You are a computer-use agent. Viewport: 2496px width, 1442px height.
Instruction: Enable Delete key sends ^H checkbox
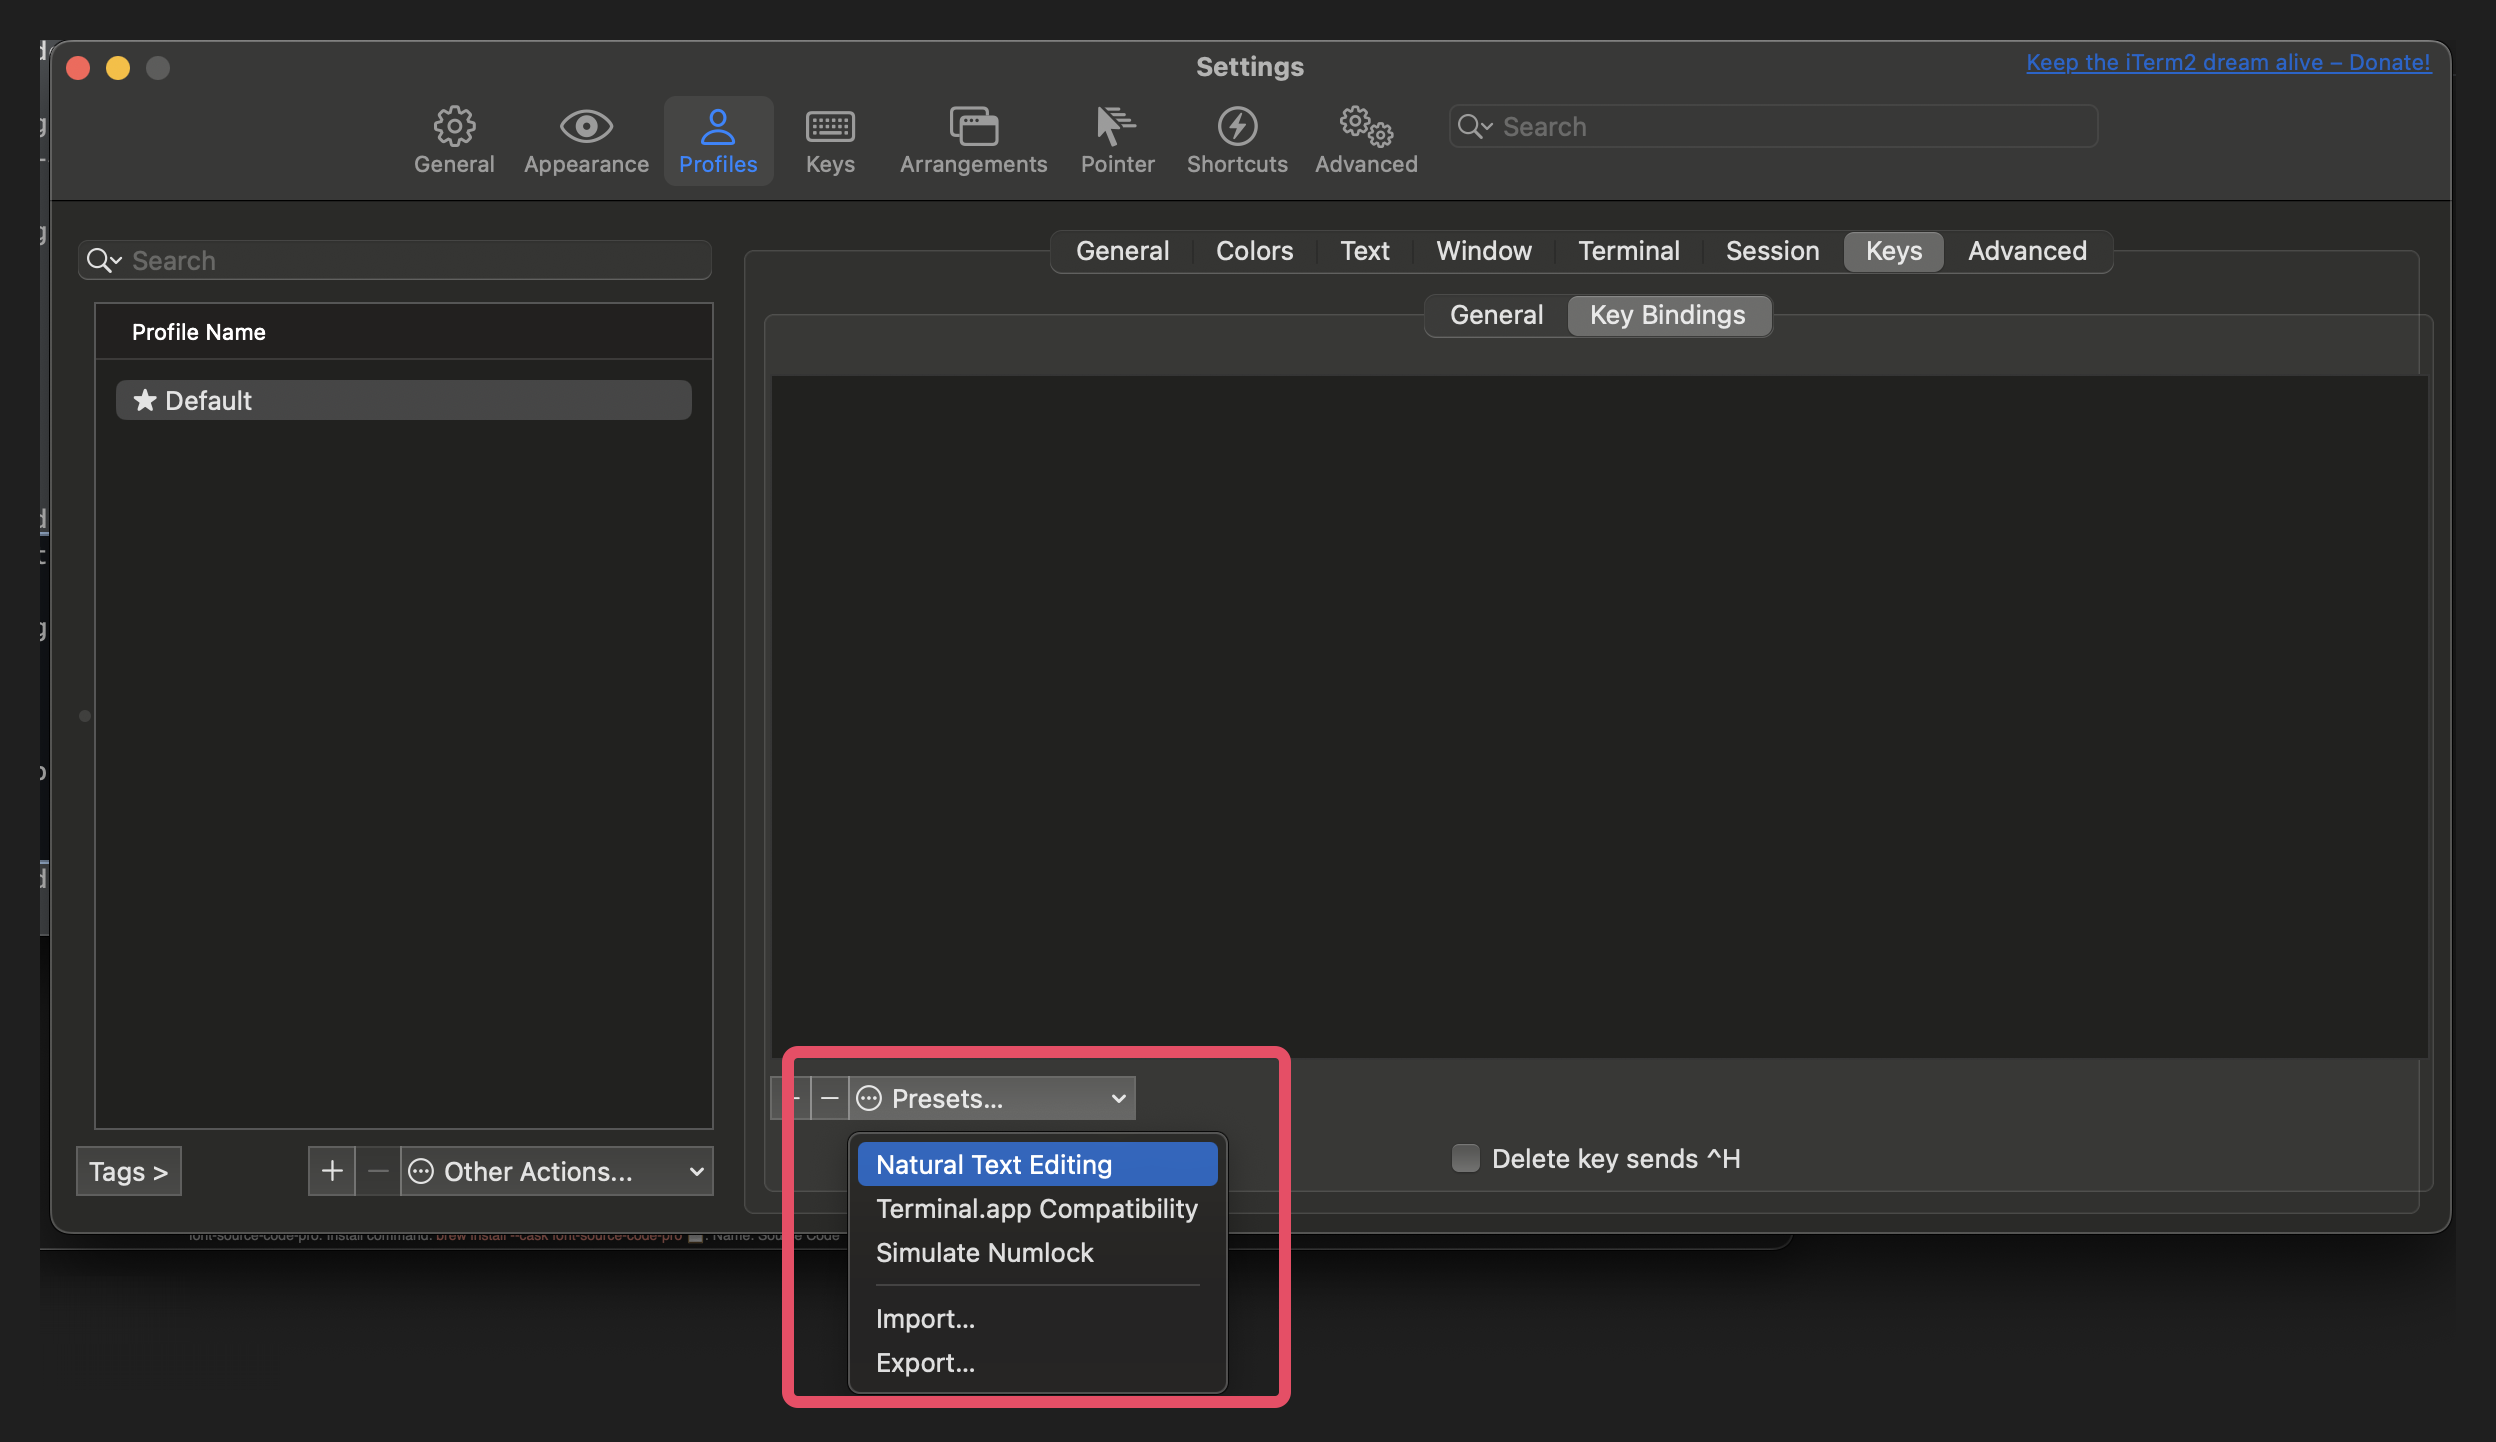(x=1465, y=1159)
